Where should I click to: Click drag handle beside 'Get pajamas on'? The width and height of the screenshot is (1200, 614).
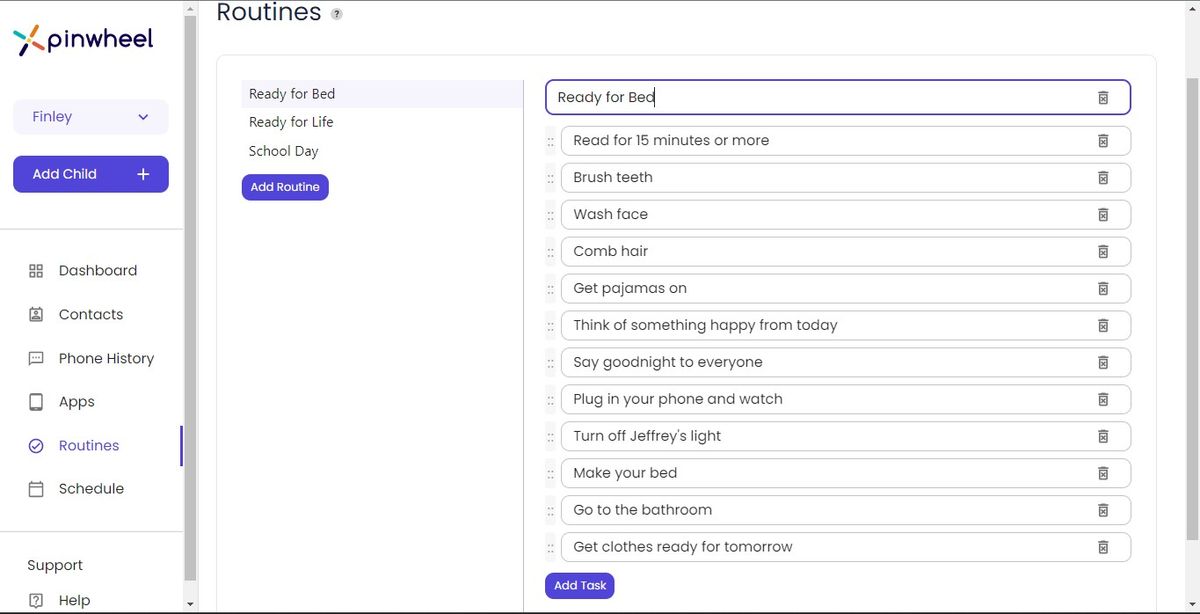coord(551,289)
